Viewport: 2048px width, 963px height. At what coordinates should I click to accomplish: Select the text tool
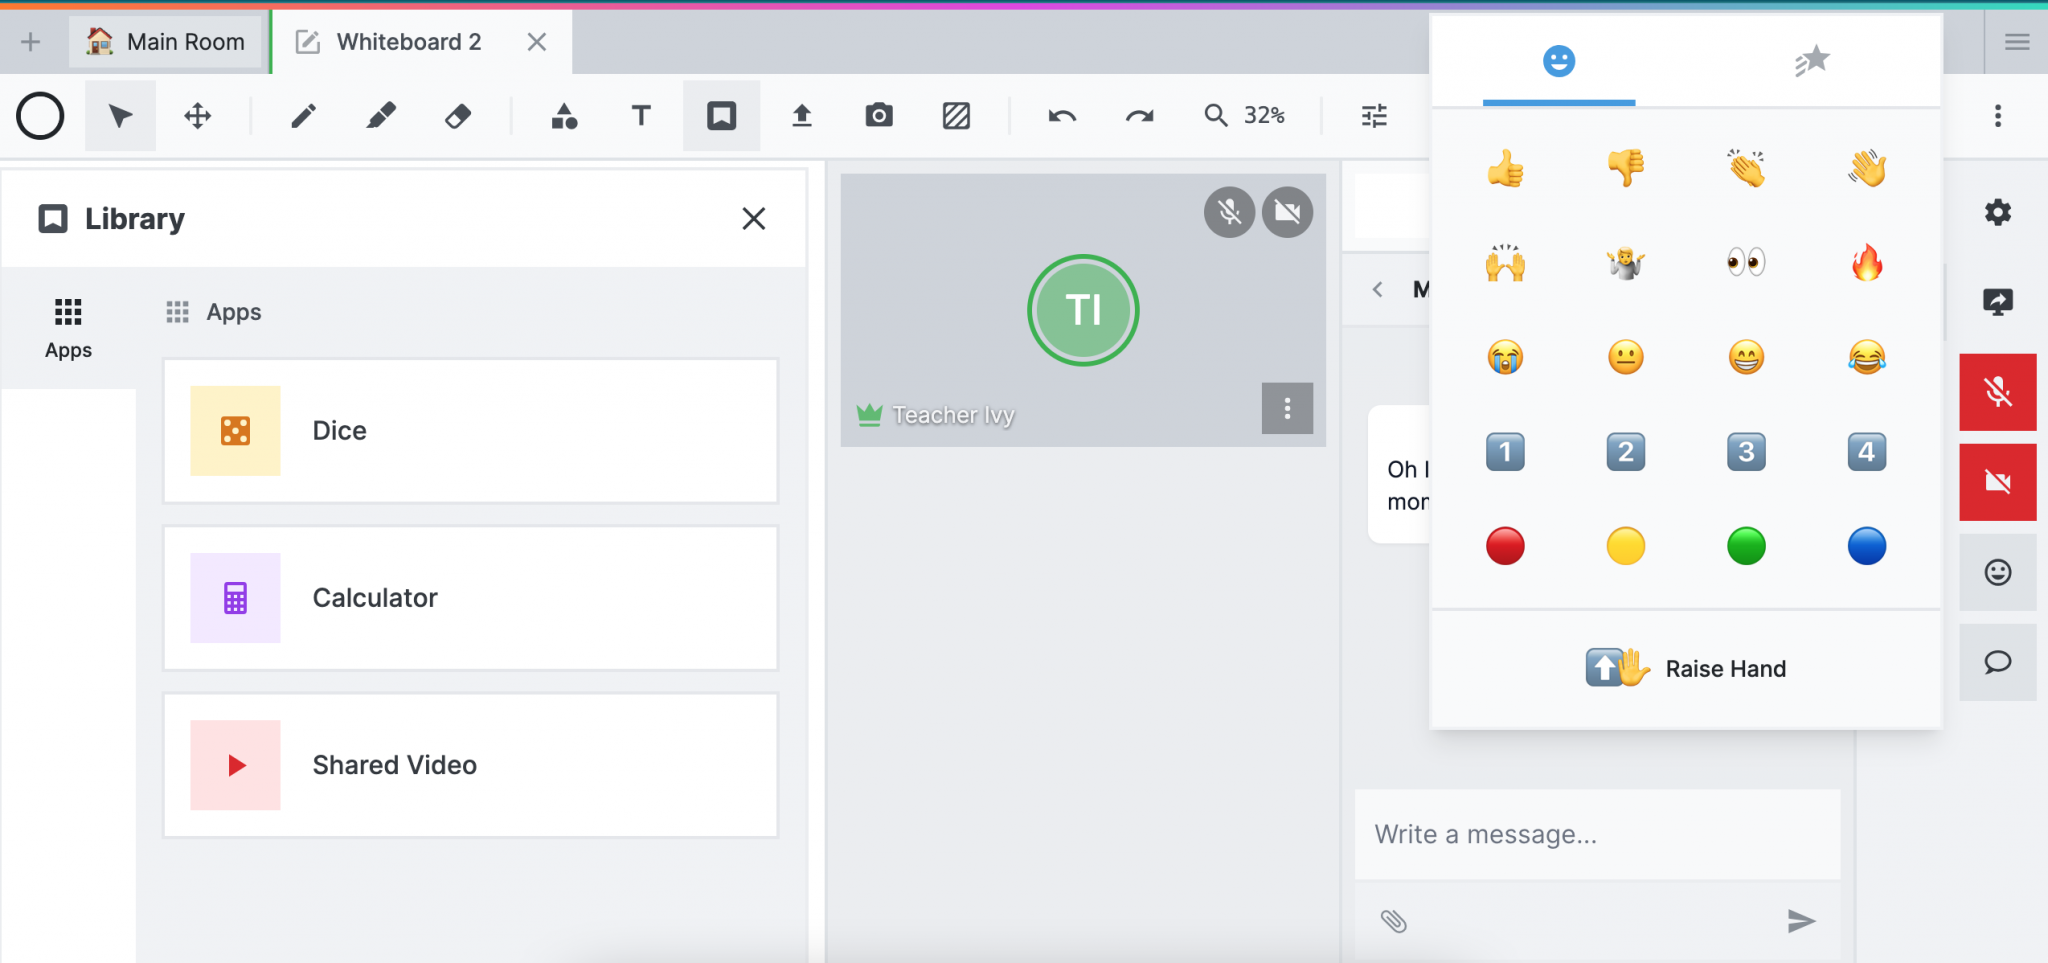pos(640,115)
